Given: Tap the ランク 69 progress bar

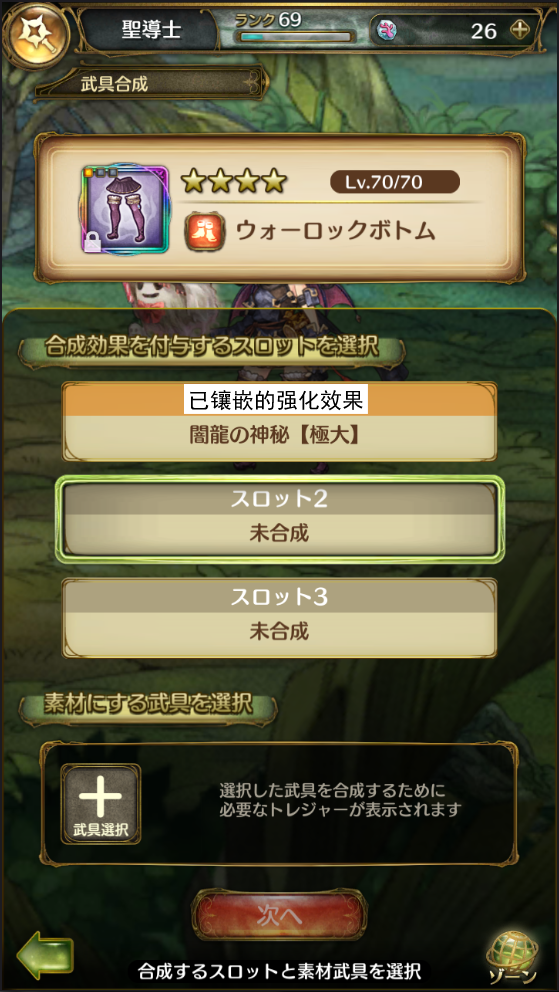Looking at the screenshot, I should [295, 37].
